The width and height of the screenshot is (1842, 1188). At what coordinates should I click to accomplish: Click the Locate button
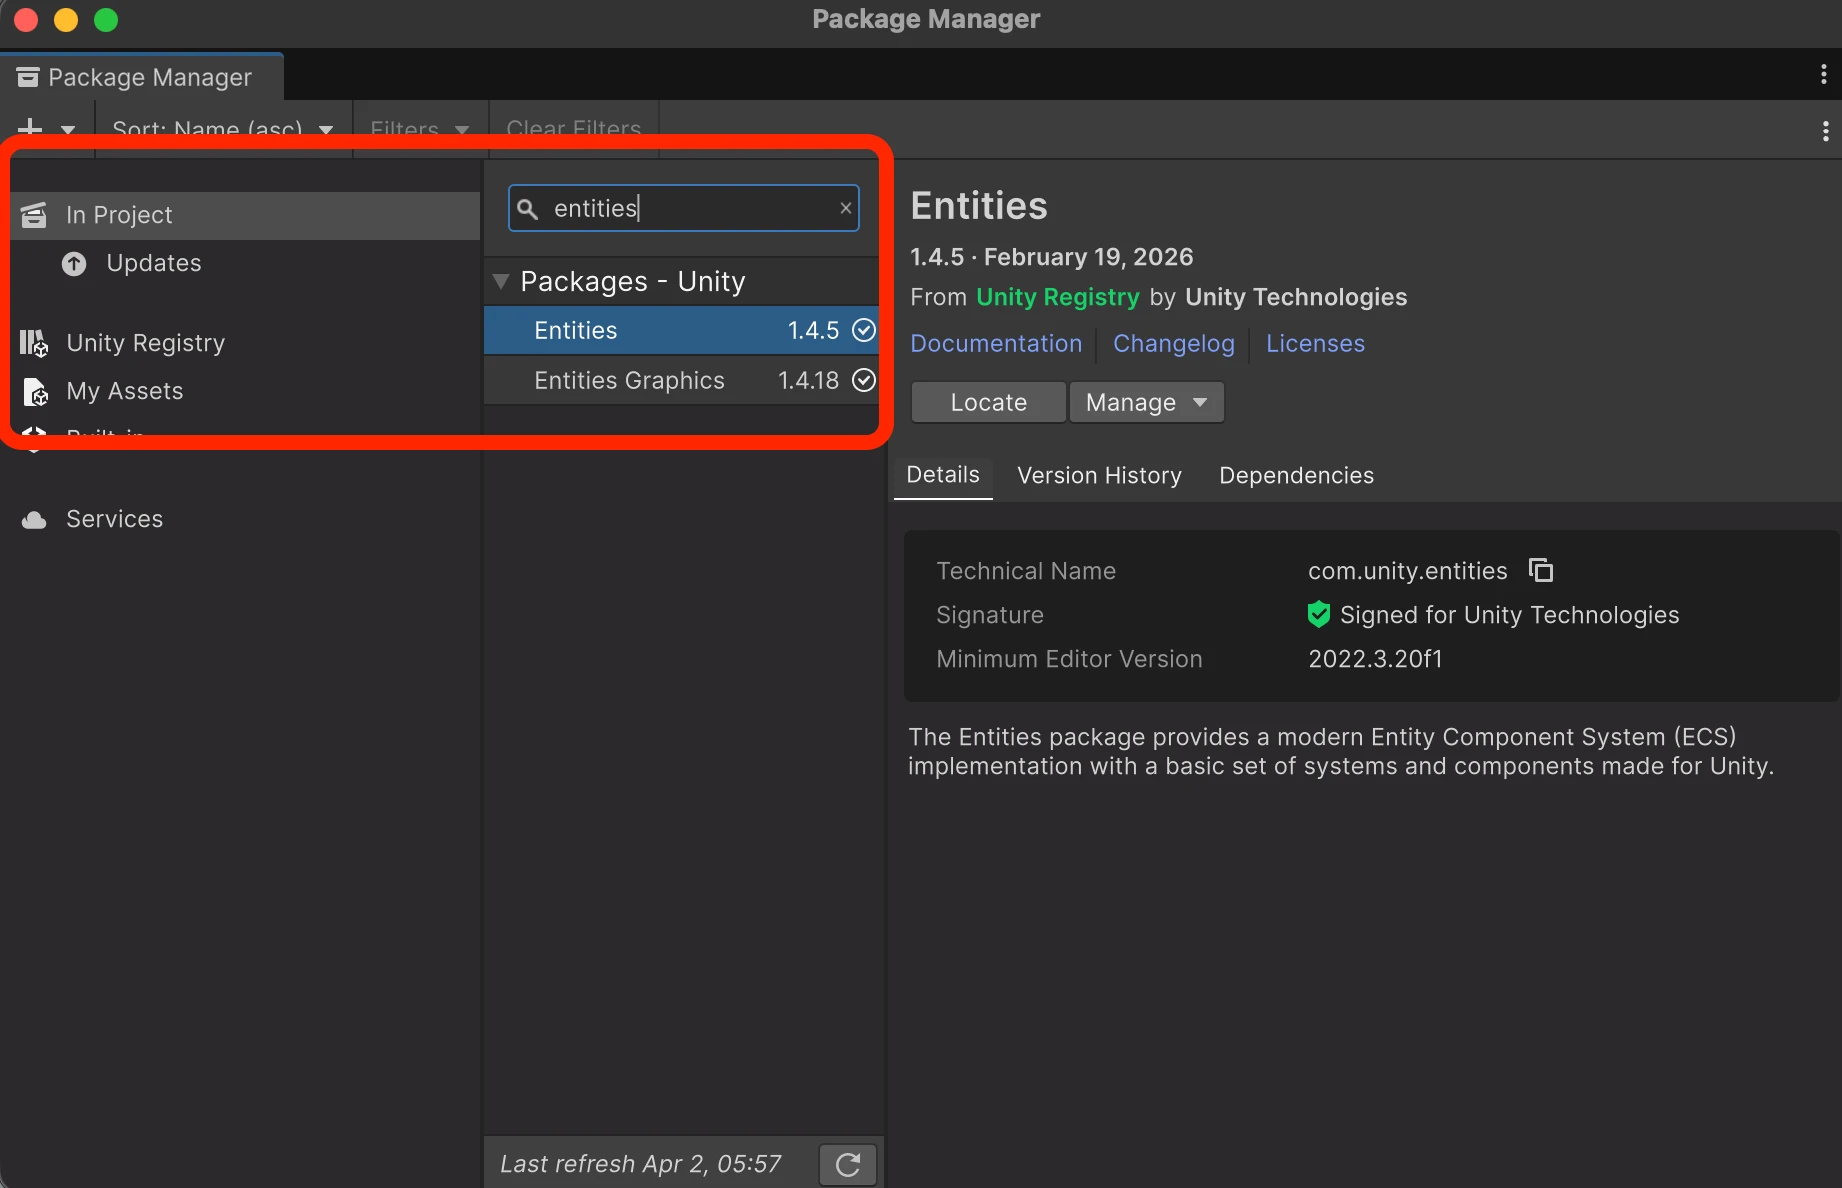click(988, 402)
